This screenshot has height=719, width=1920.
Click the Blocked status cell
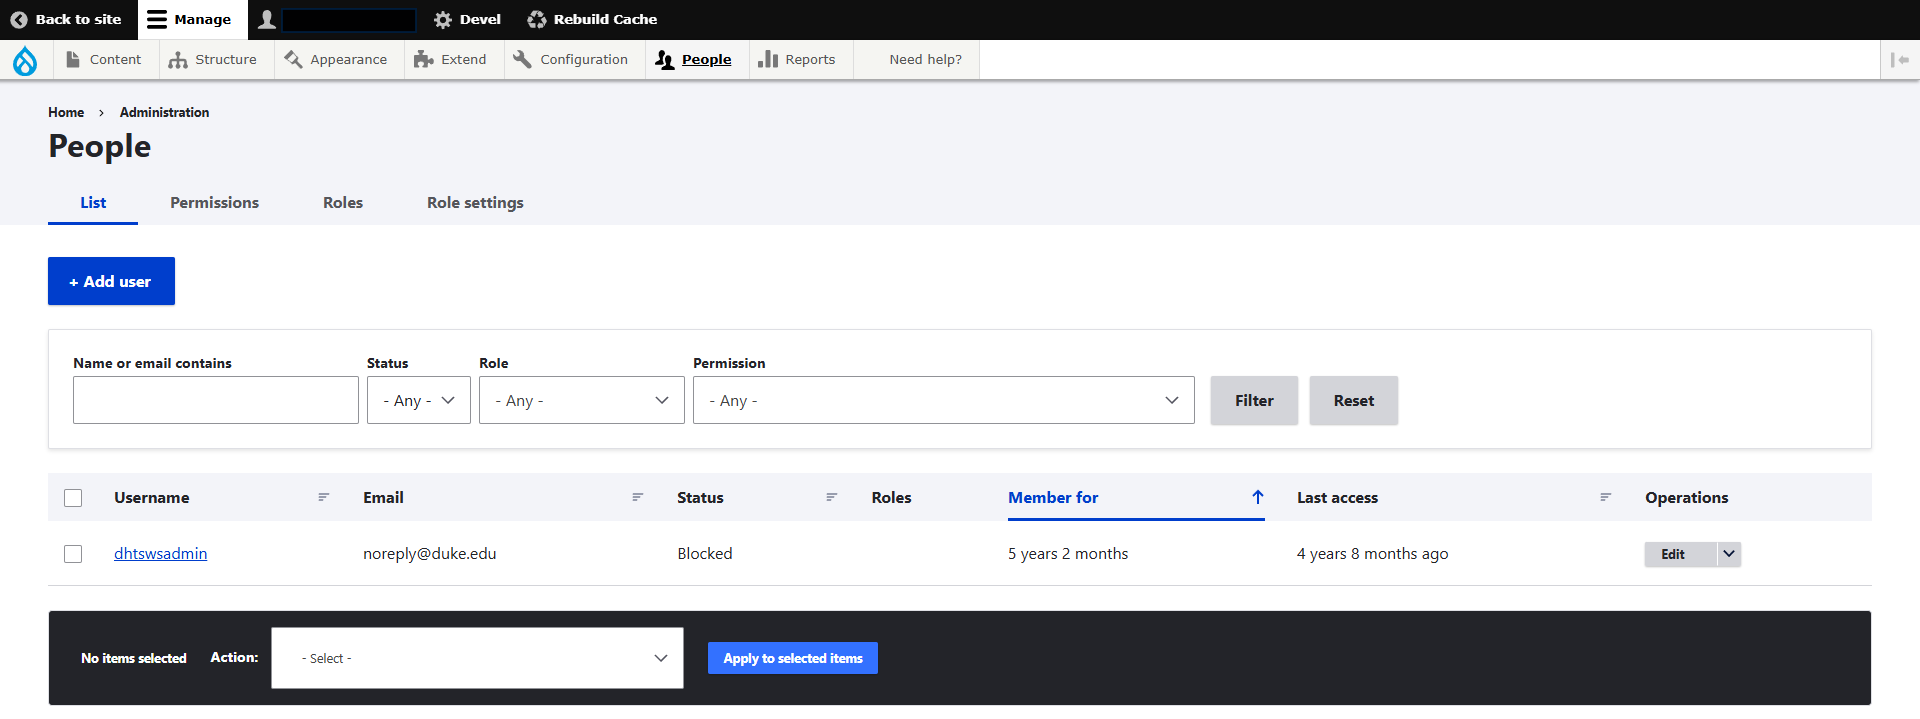coord(705,553)
